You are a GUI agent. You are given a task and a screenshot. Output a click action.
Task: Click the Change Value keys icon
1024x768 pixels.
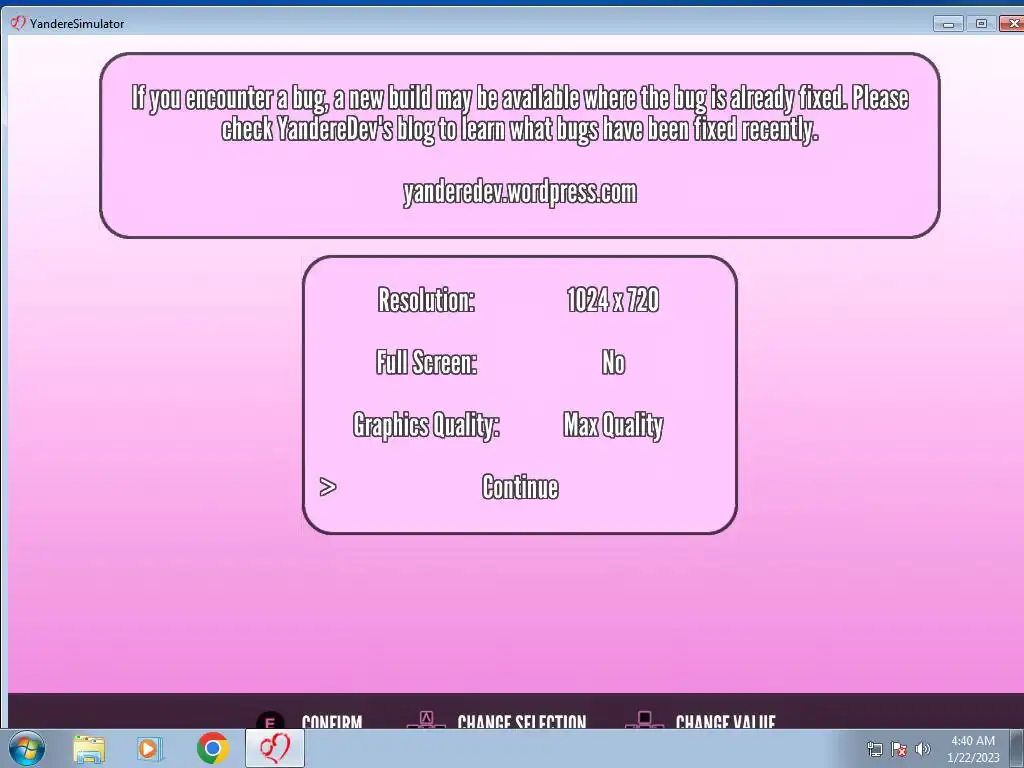coord(645,720)
